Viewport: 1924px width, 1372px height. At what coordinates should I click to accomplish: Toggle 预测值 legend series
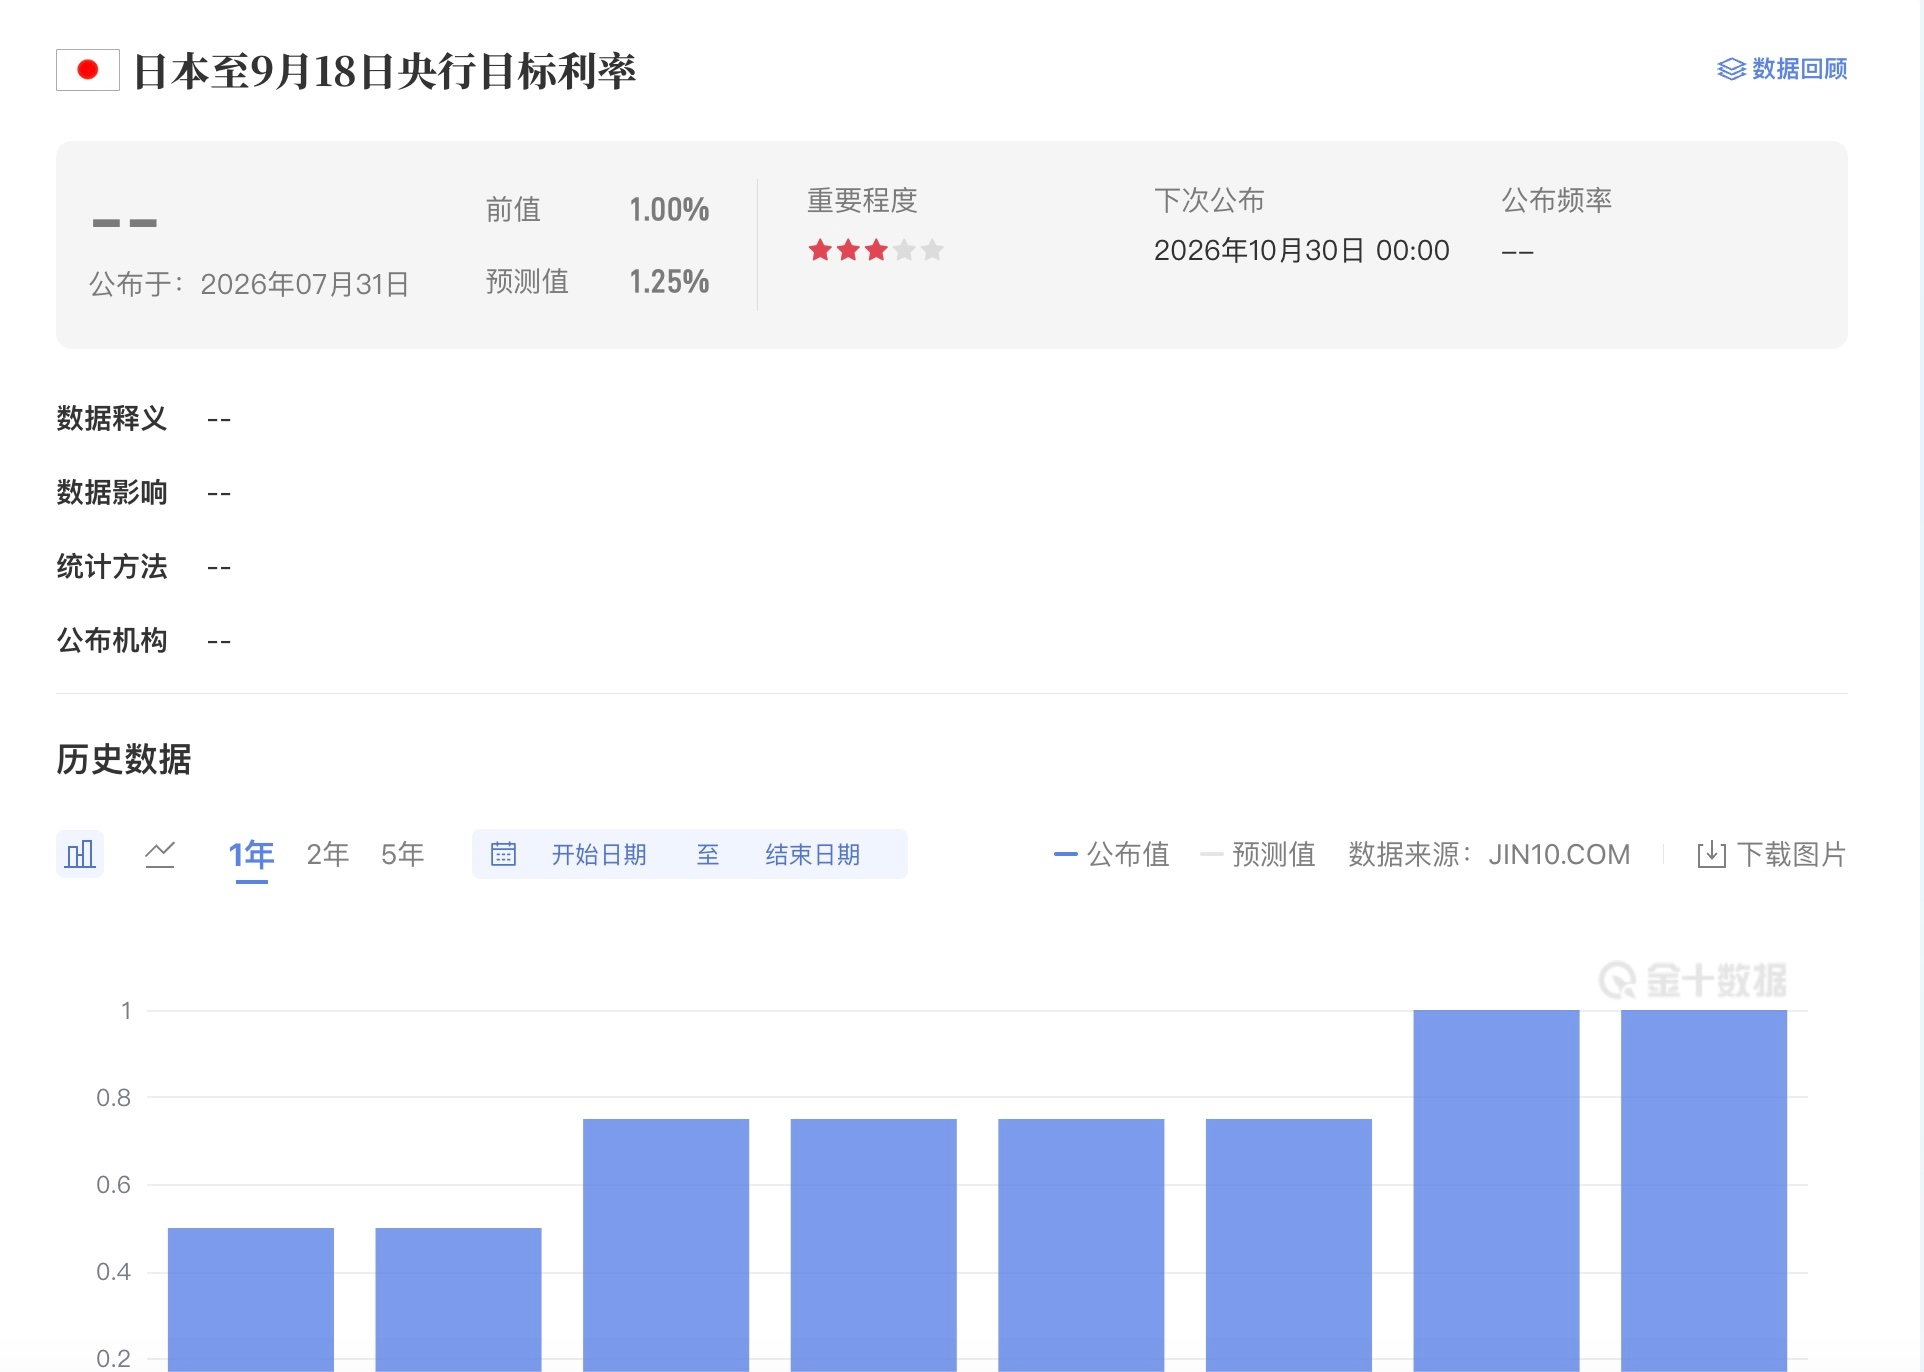pos(1258,854)
